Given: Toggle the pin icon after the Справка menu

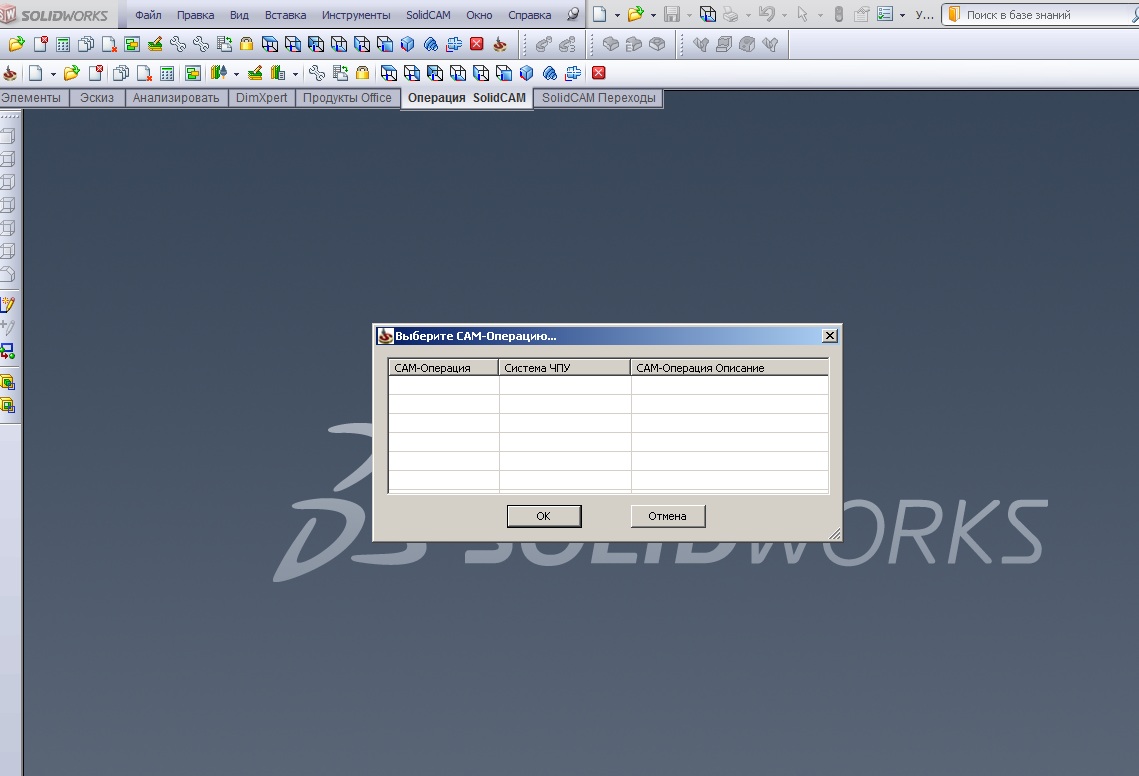Looking at the screenshot, I should (x=573, y=15).
